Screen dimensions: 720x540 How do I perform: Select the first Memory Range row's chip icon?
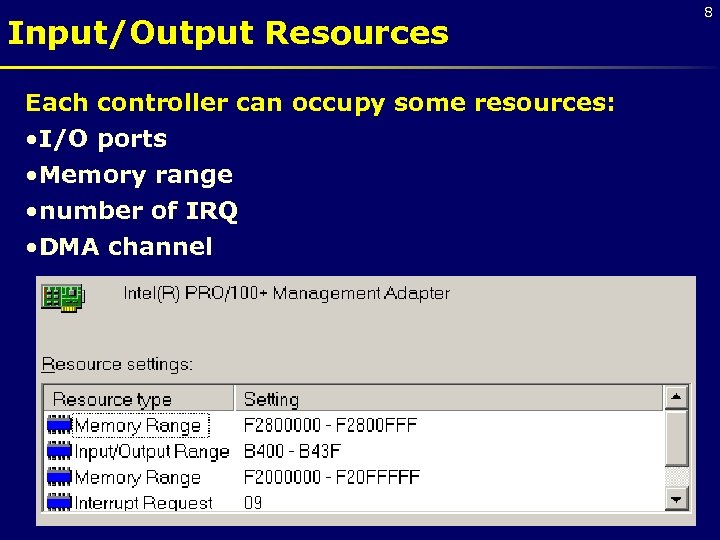(x=59, y=425)
